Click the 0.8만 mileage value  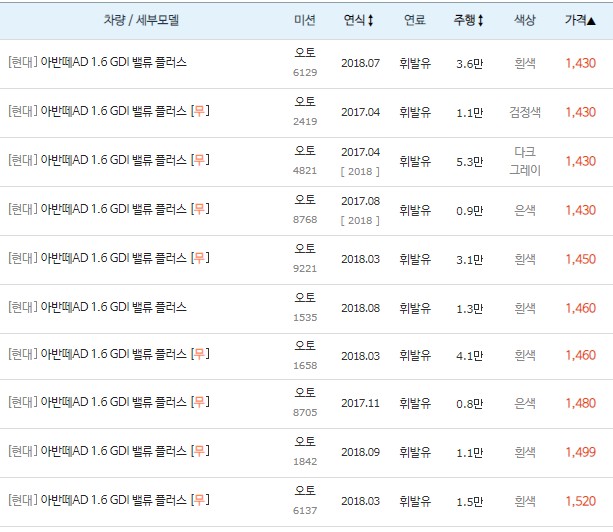470,403
